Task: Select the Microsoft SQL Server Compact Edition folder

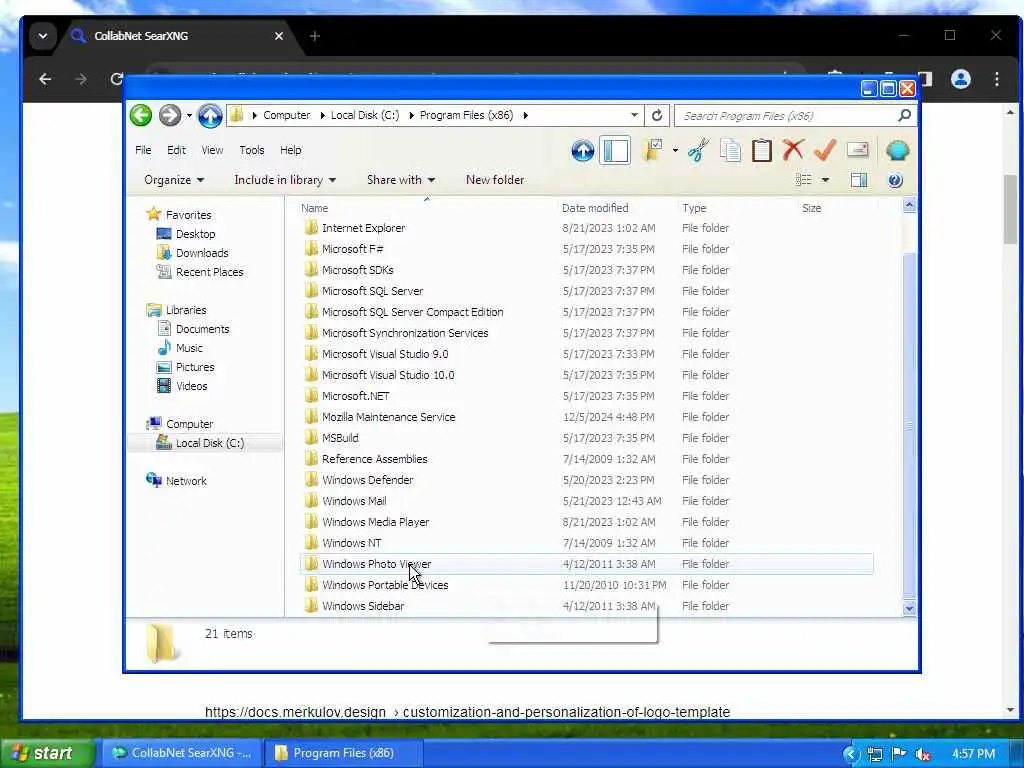Action: (413, 312)
